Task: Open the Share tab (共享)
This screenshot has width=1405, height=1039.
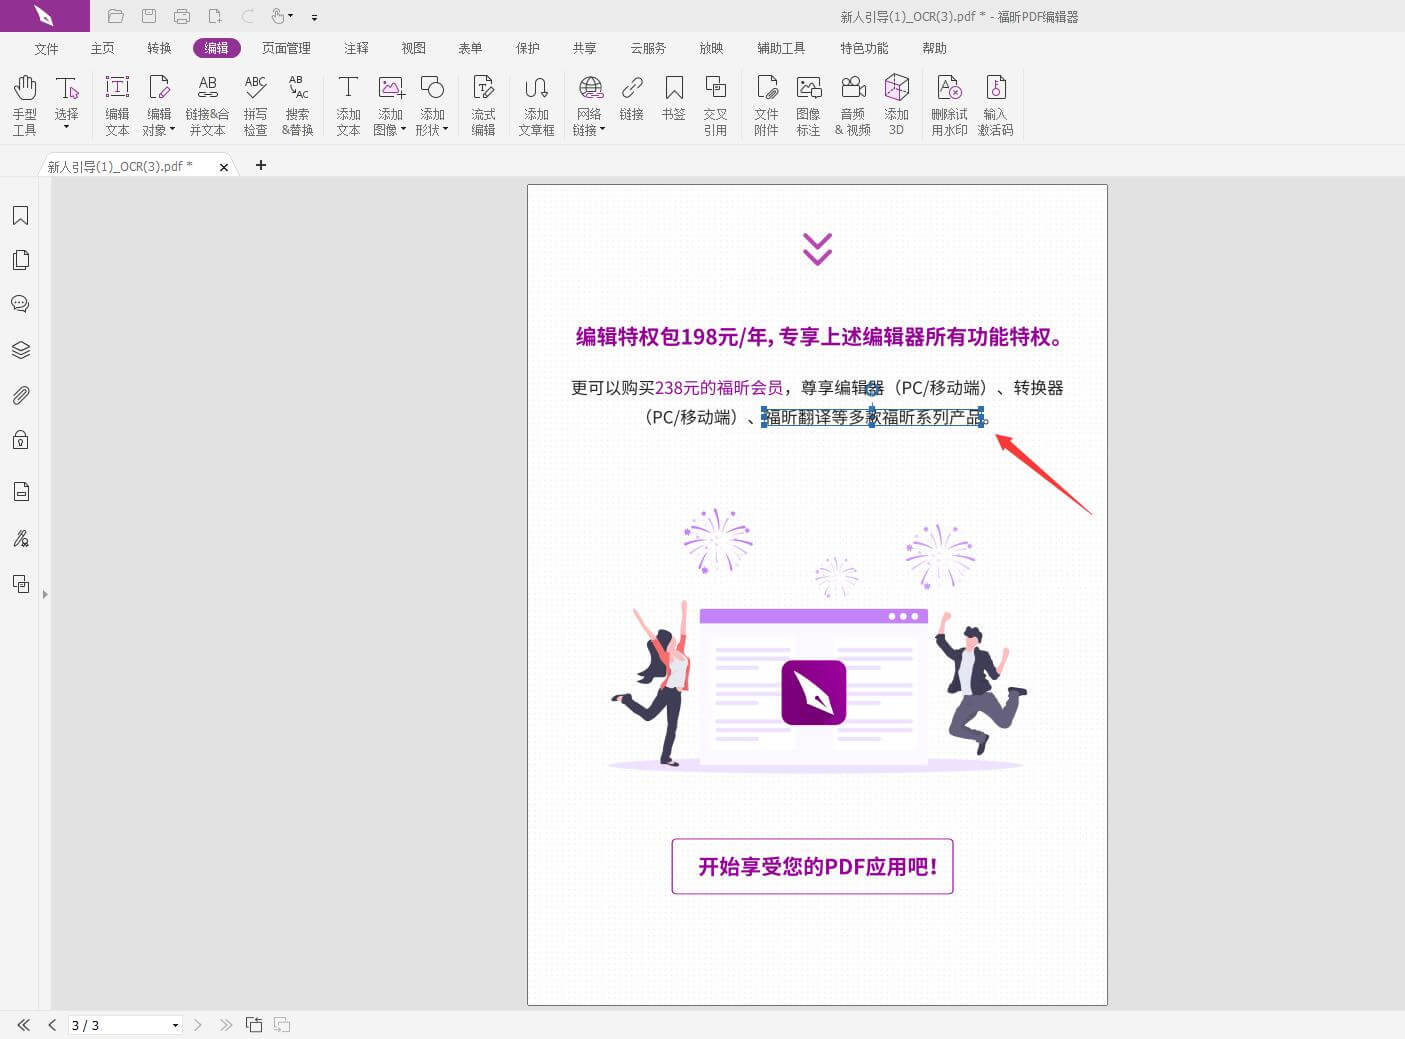Action: pyautogui.click(x=584, y=48)
